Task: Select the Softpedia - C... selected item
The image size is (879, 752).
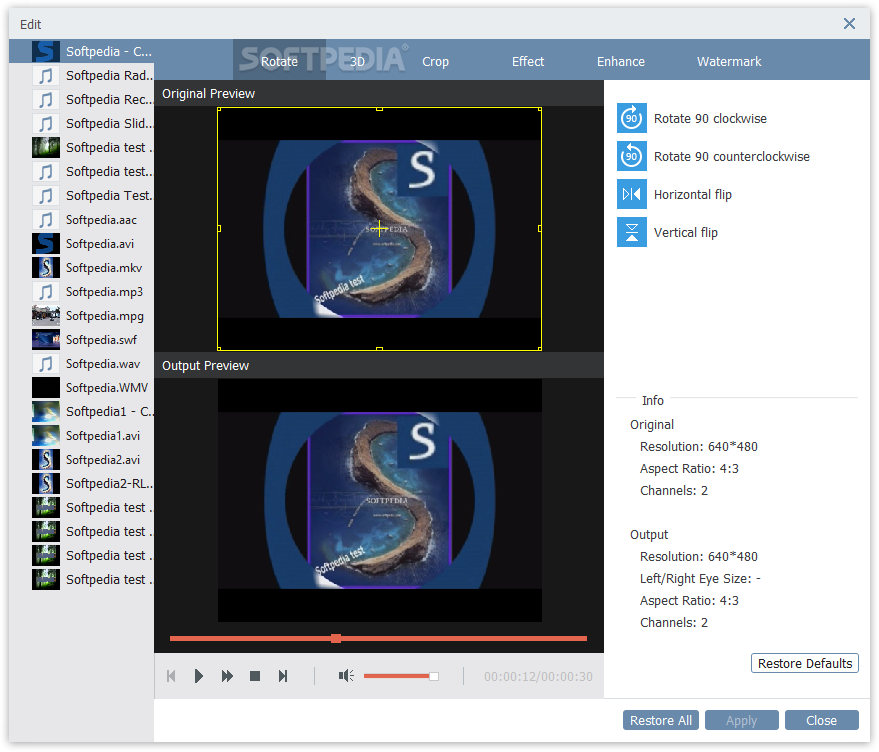Action: [x=82, y=51]
